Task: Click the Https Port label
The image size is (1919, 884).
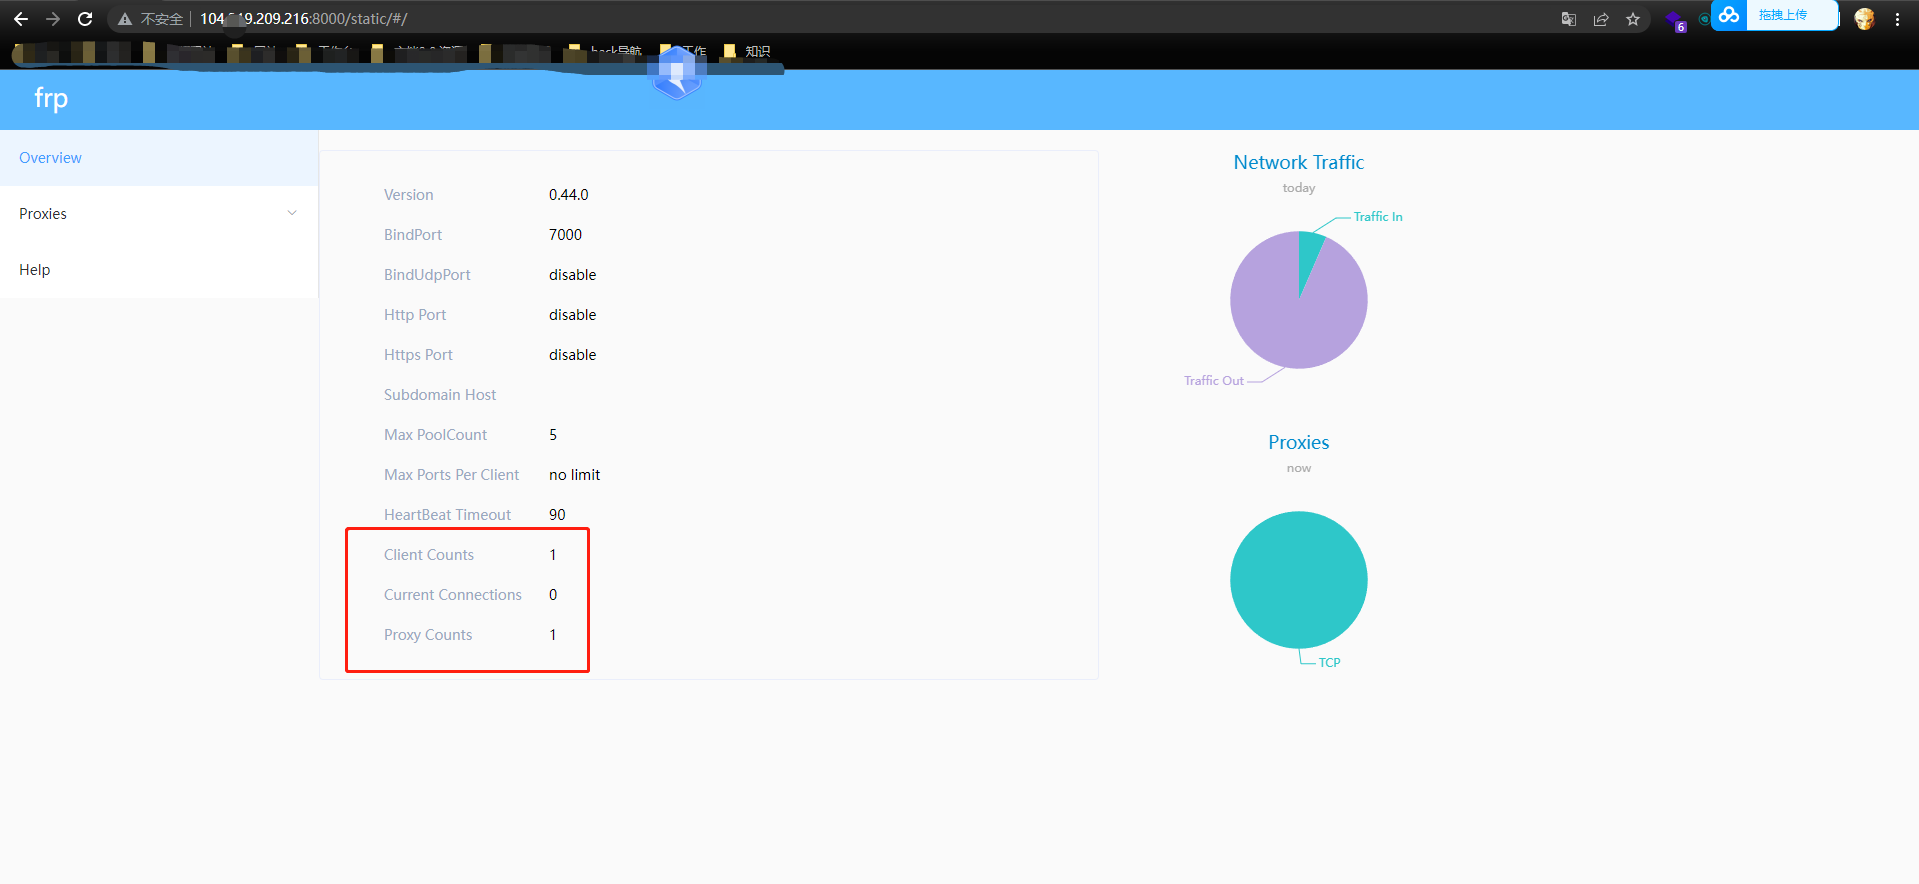Action: [x=418, y=355]
